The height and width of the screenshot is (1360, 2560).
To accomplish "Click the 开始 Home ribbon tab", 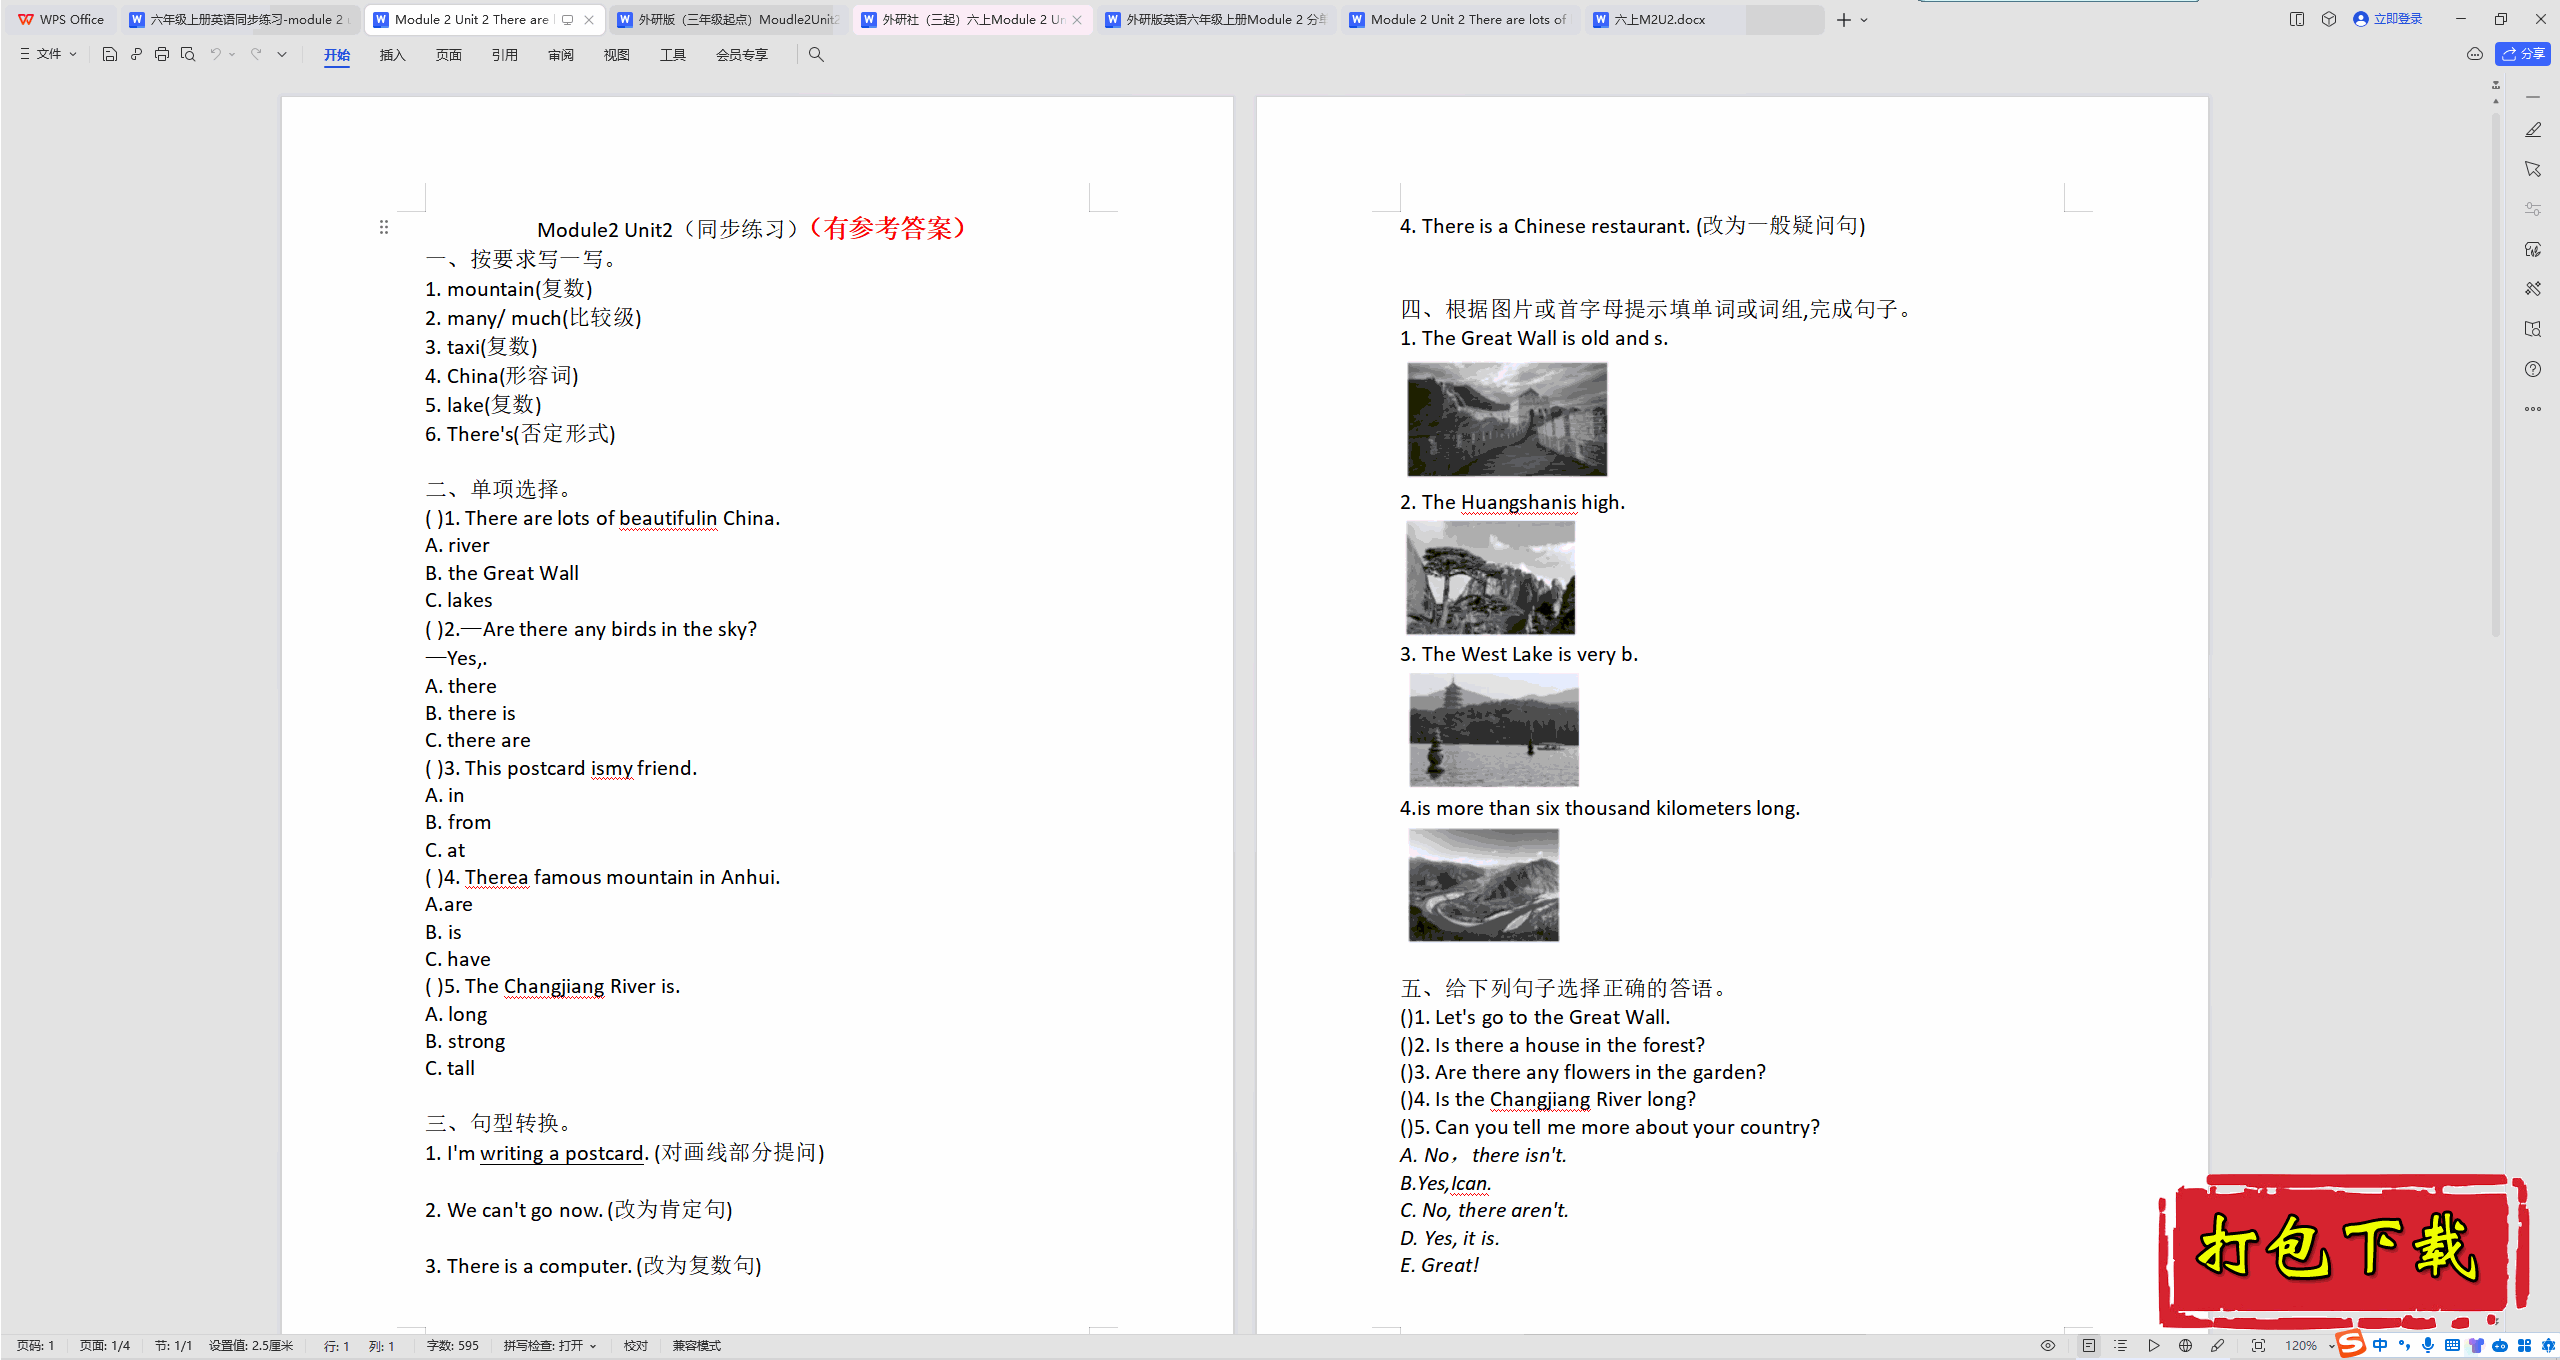I will pos(335,54).
